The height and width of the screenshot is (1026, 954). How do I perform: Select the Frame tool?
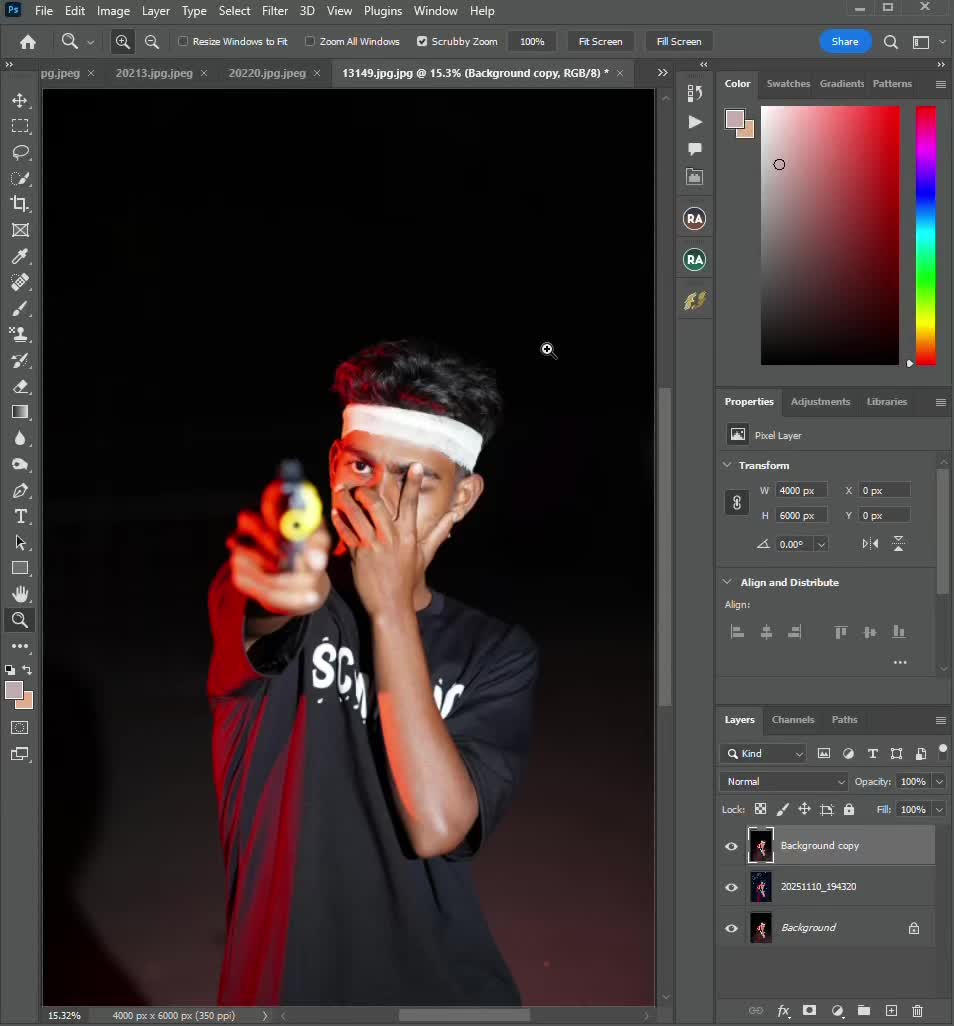coord(20,230)
